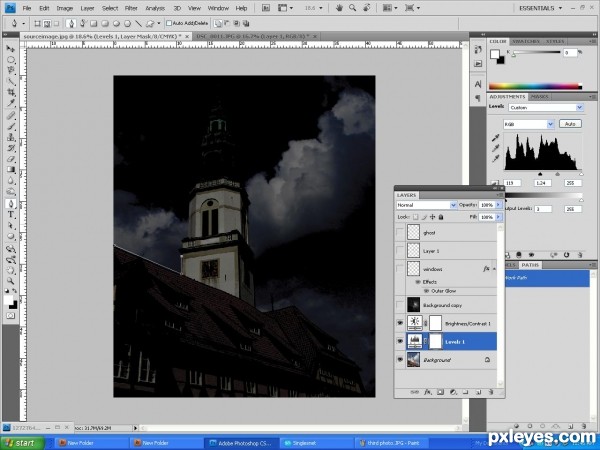Select the Pen tool in toolbox
Viewport: 600px width, 450px height.
click(10, 204)
